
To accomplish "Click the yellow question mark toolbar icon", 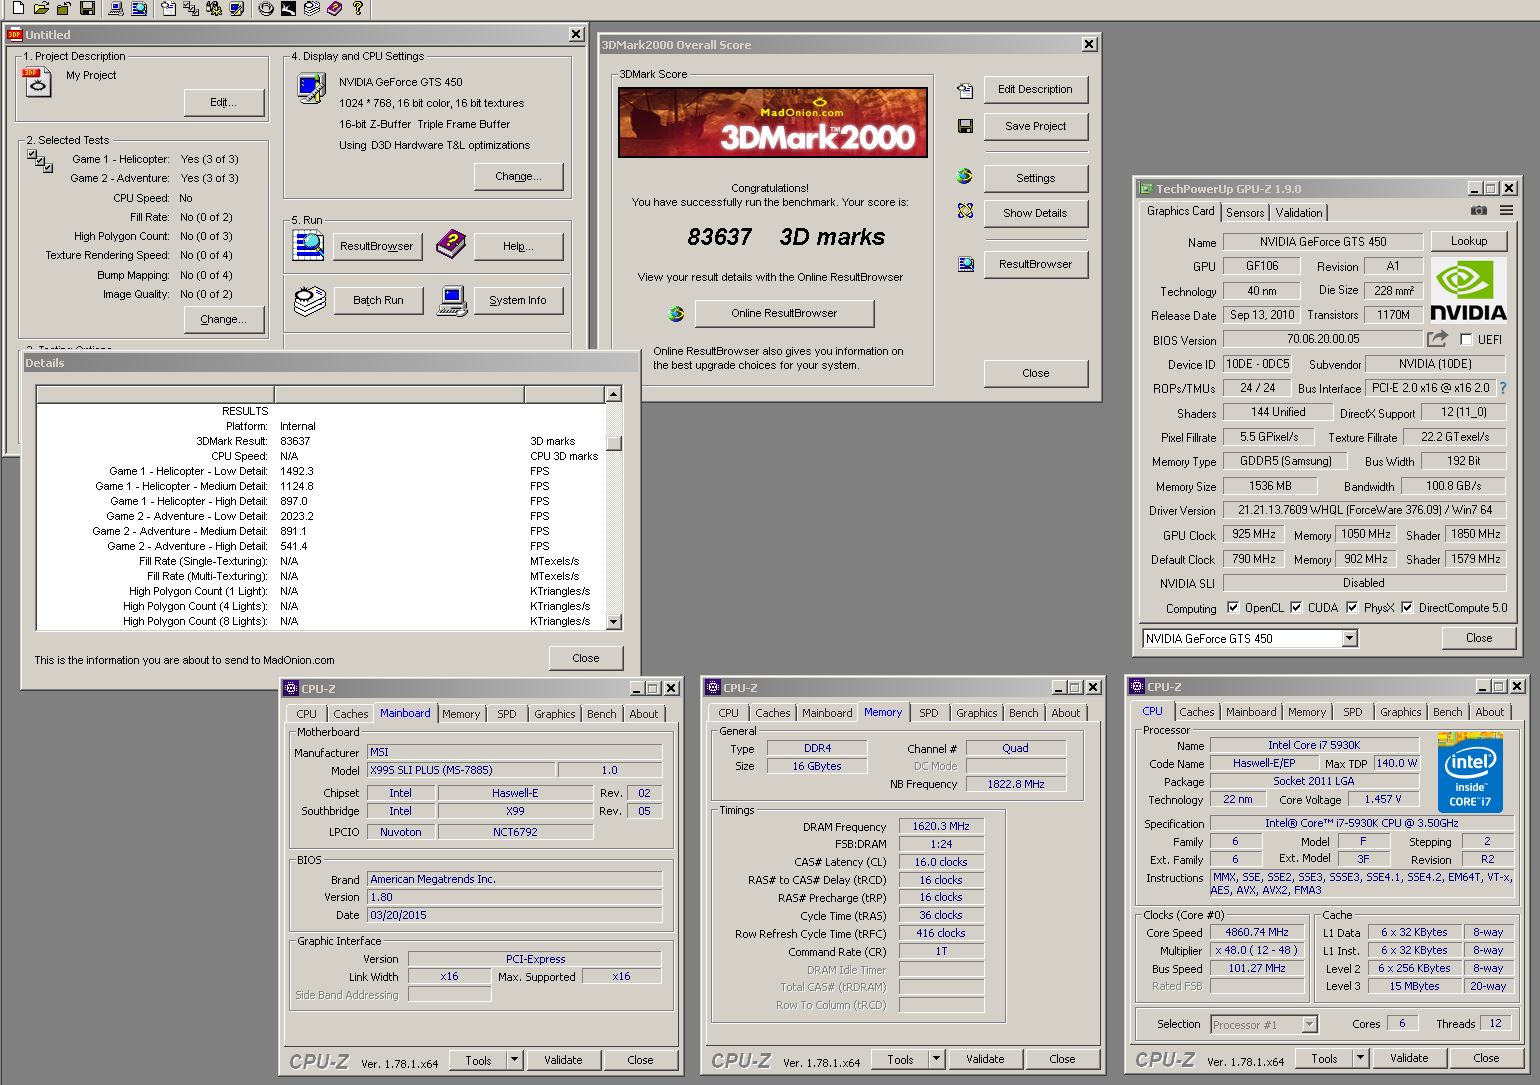I will point(357,9).
